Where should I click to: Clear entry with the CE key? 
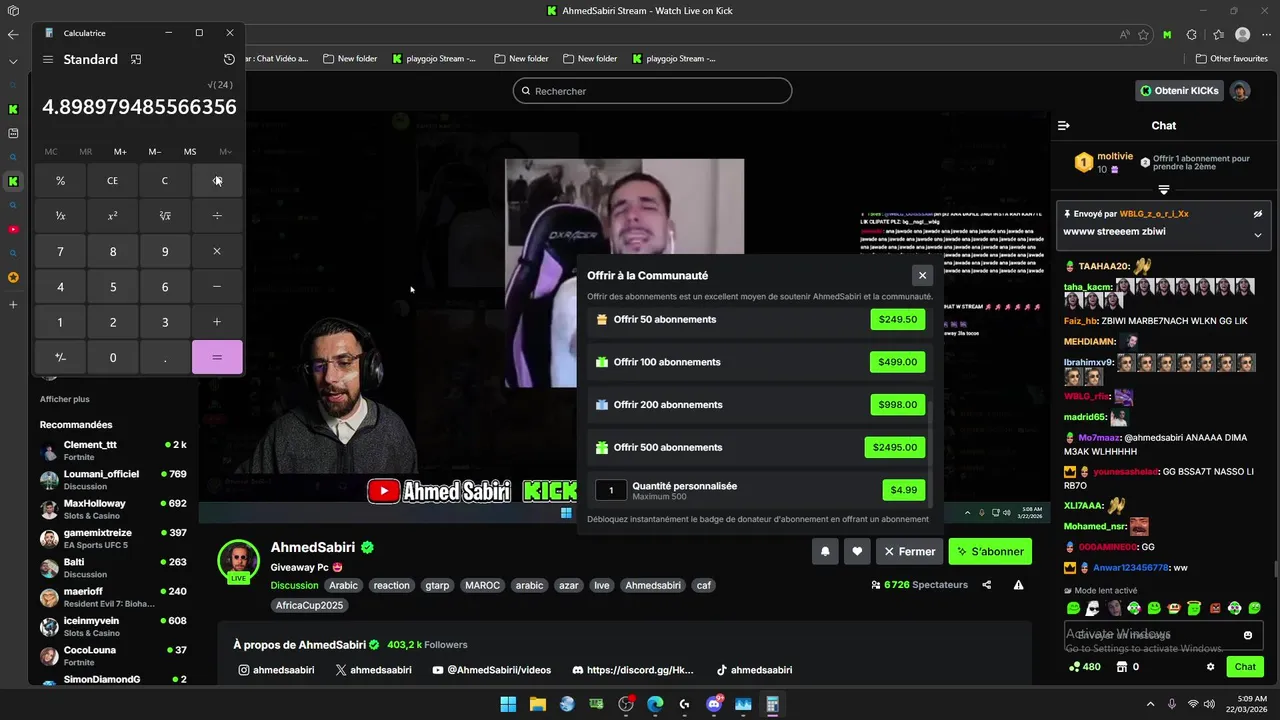coord(112,181)
